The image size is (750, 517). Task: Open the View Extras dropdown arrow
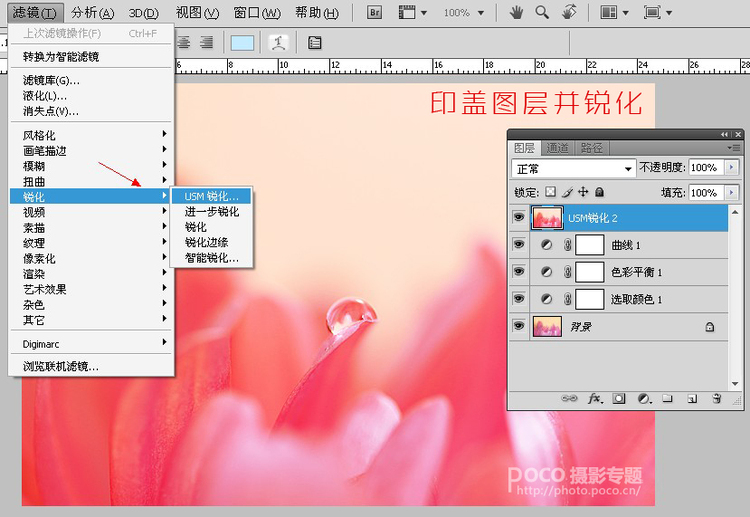(423, 13)
